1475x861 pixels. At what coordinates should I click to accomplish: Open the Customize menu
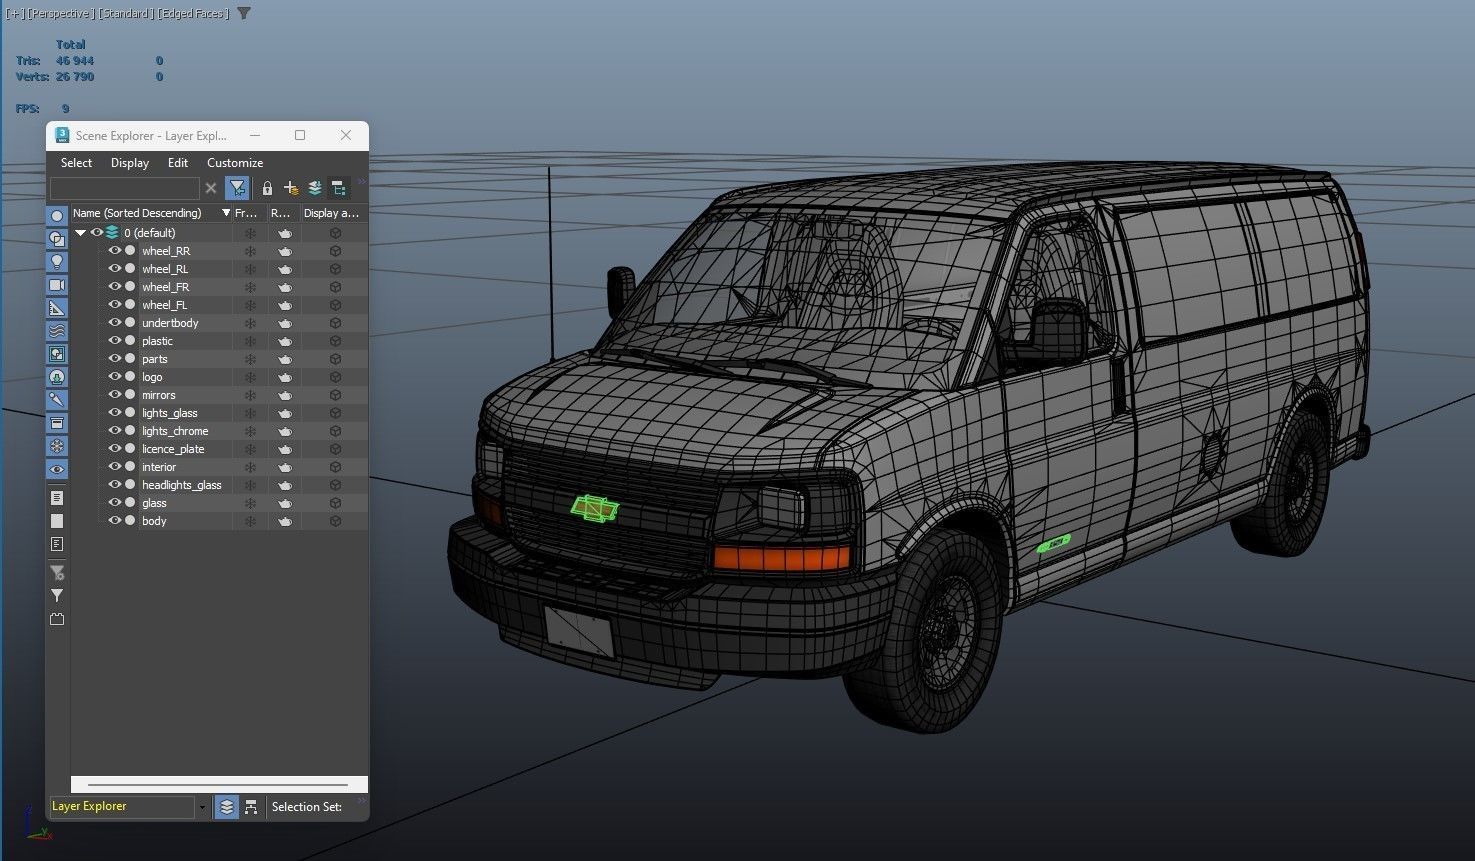coord(235,163)
